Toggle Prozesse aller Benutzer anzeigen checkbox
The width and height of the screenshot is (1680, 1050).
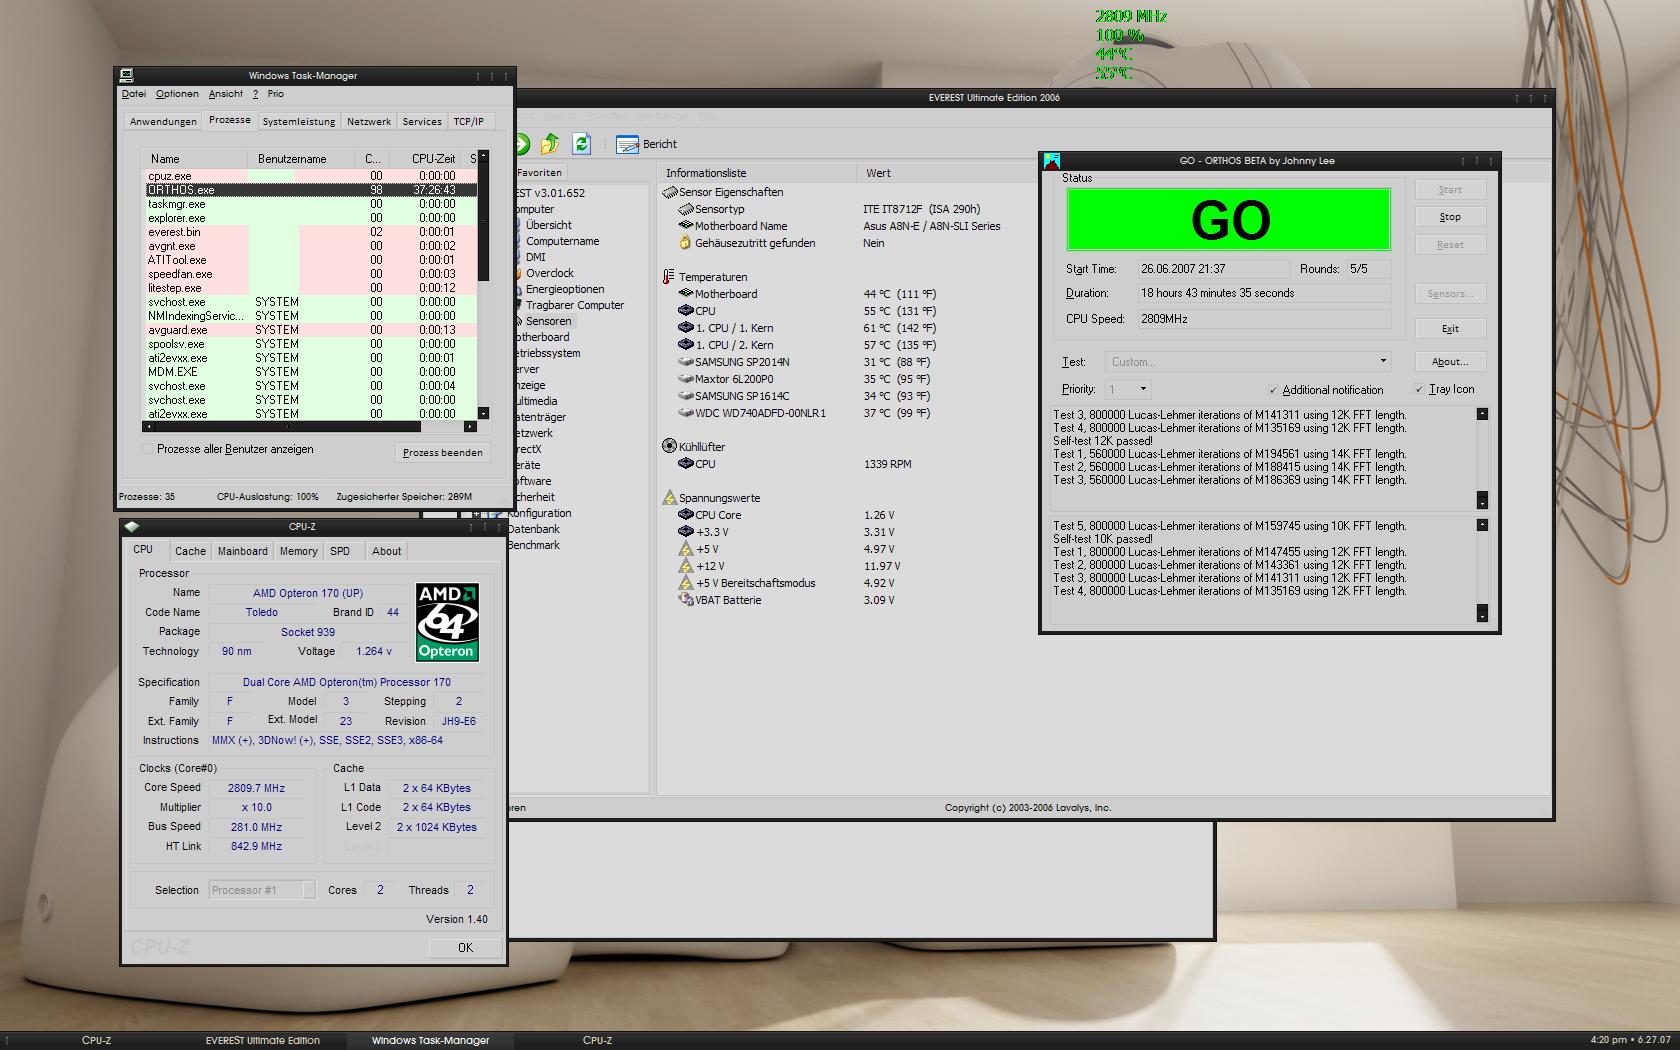[x=148, y=449]
